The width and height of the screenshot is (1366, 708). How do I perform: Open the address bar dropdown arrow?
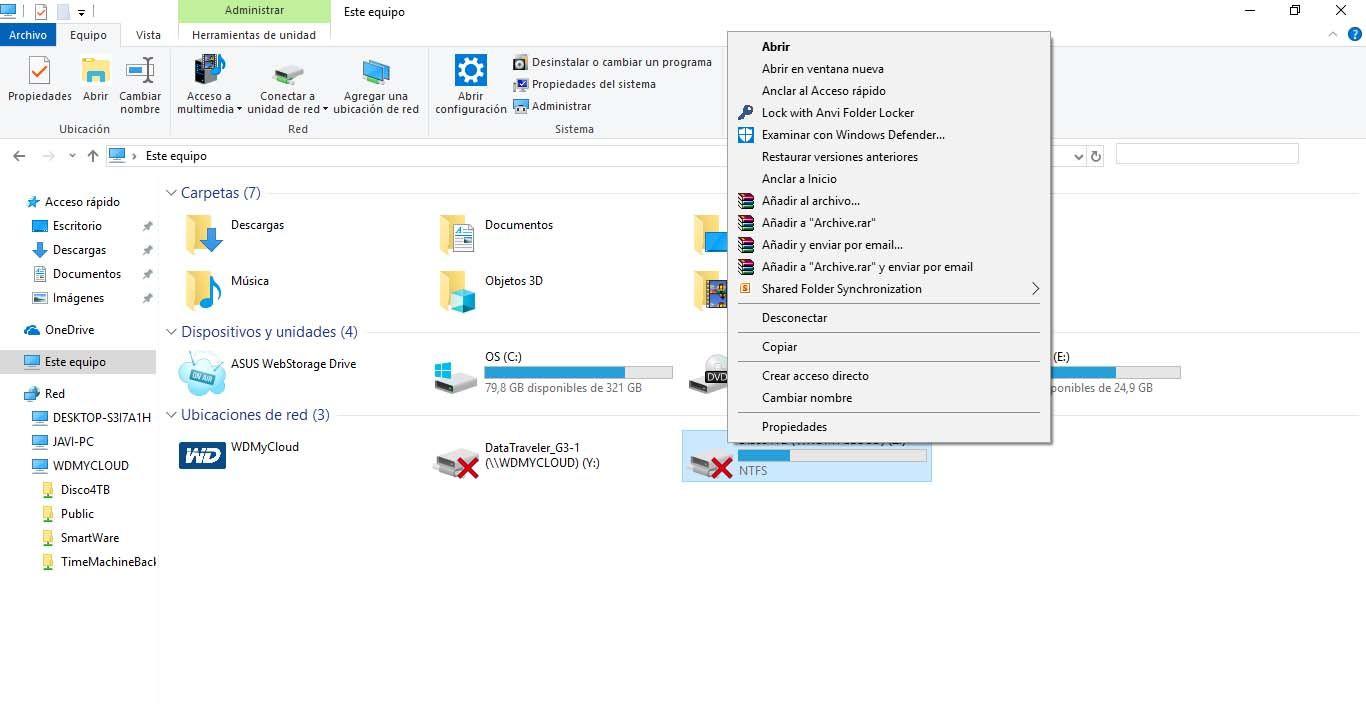point(1077,156)
